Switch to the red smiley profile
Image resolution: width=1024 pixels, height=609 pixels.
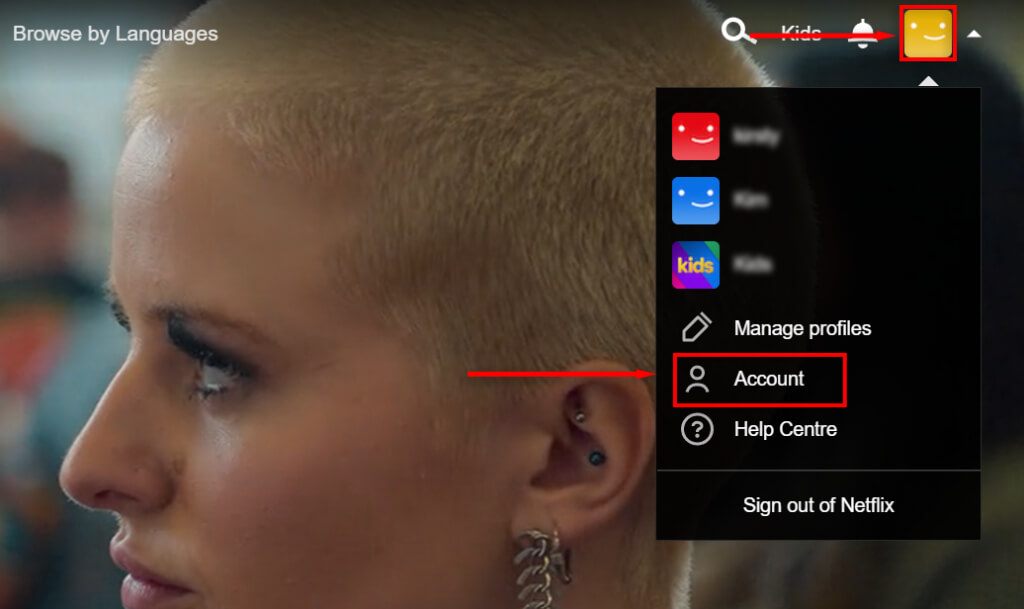[x=696, y=136]
